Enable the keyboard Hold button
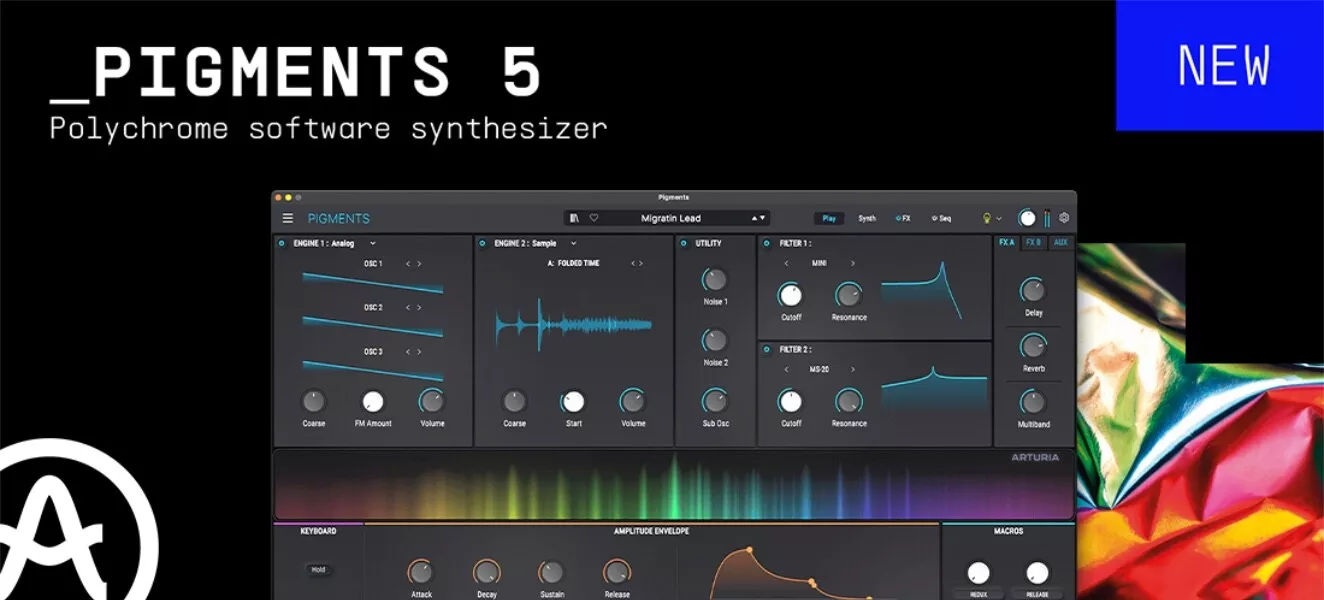Image resolution: width=1324 pixels, height=600 pixels. click(x=318, y=570)
